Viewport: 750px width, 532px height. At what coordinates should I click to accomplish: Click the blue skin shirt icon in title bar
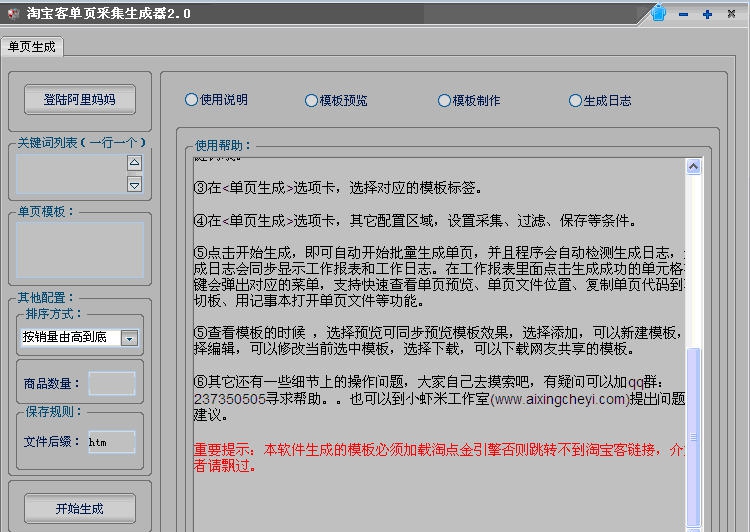click(x=659, y=13)
